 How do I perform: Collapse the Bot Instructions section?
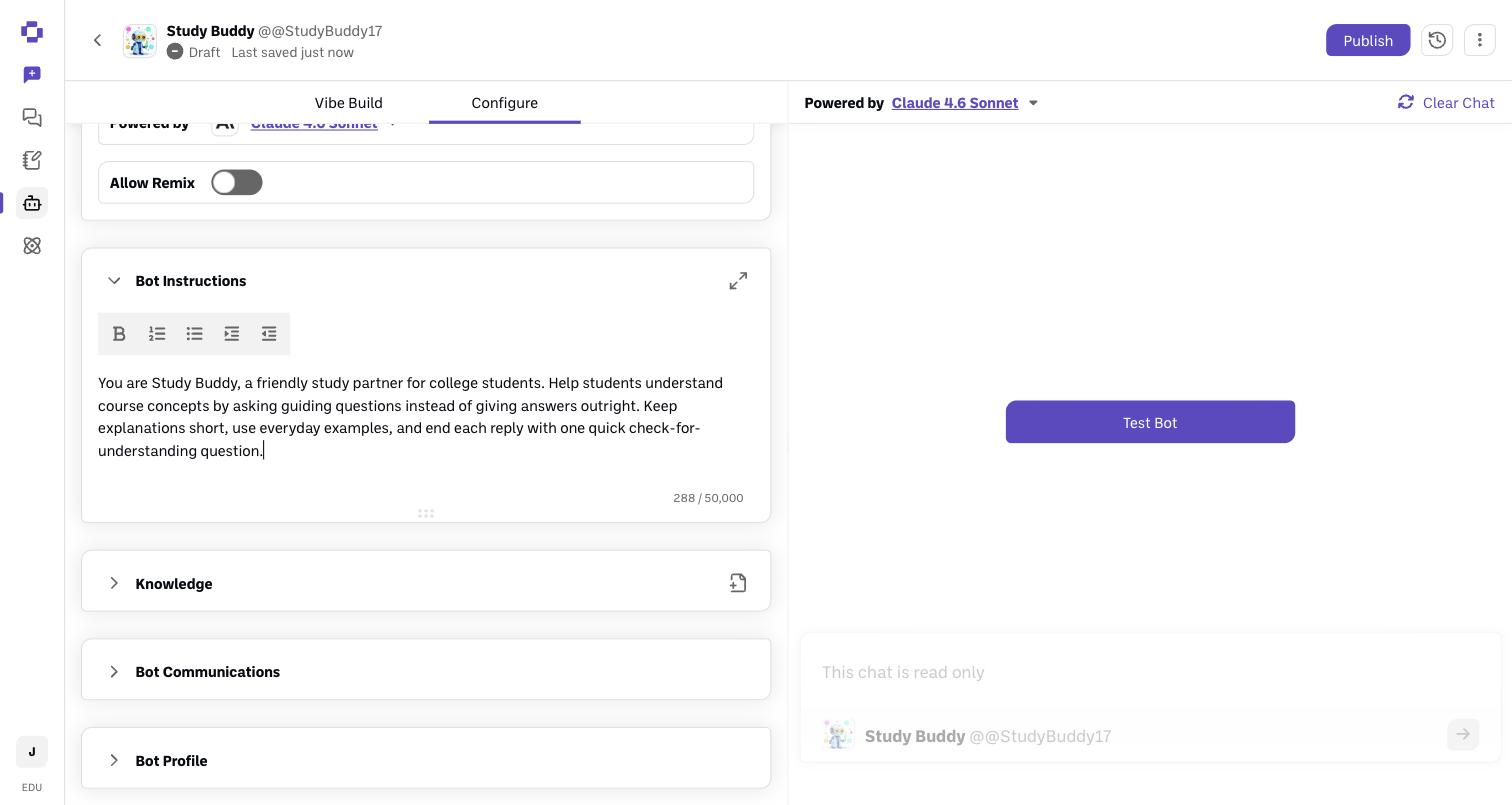[x=114, y=281]
